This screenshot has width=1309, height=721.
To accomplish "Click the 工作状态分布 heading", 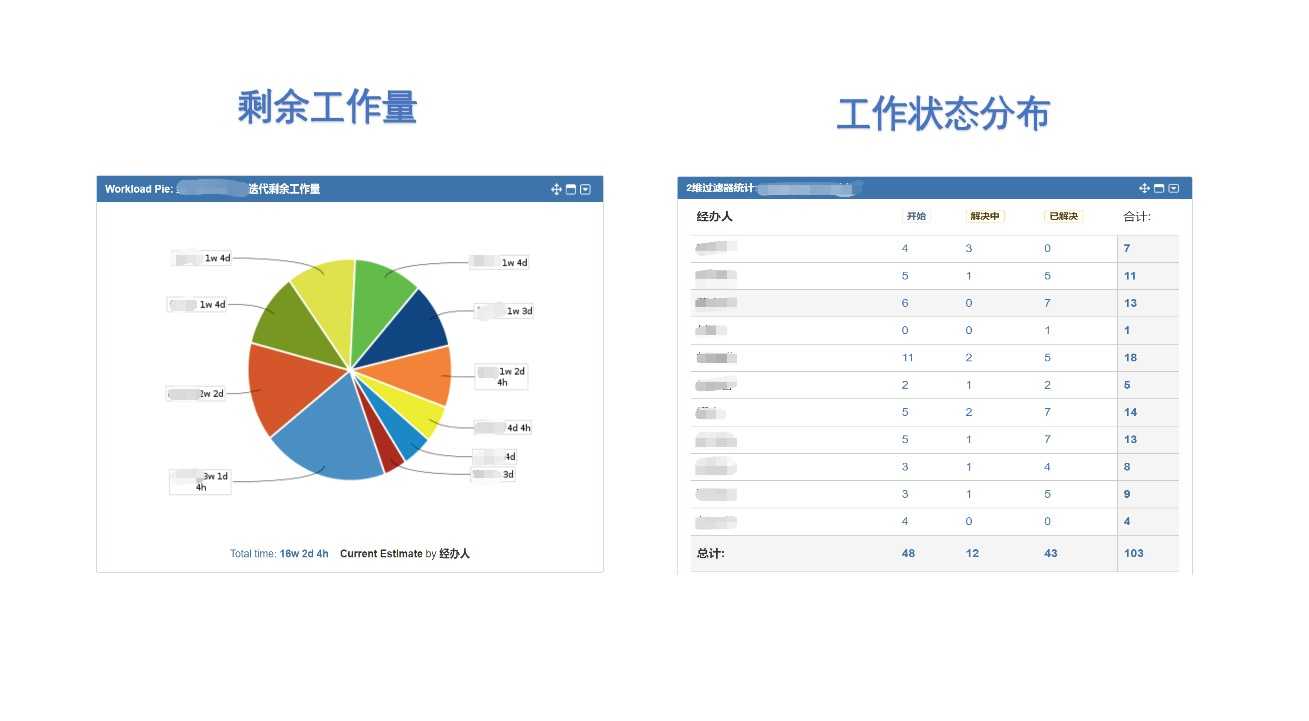I will pyautogui.click(x=943, y=114).
